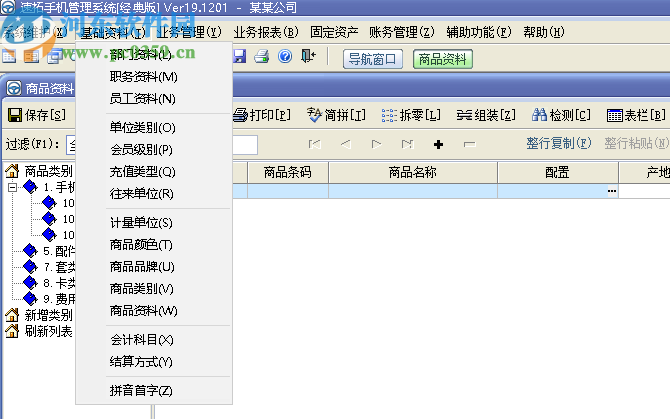Image resolution: width=670 pixels, height=419 pixels.
Task: Open the 账务管理(Z) menu
Action: pyautogui.click(x=402, y=32)
